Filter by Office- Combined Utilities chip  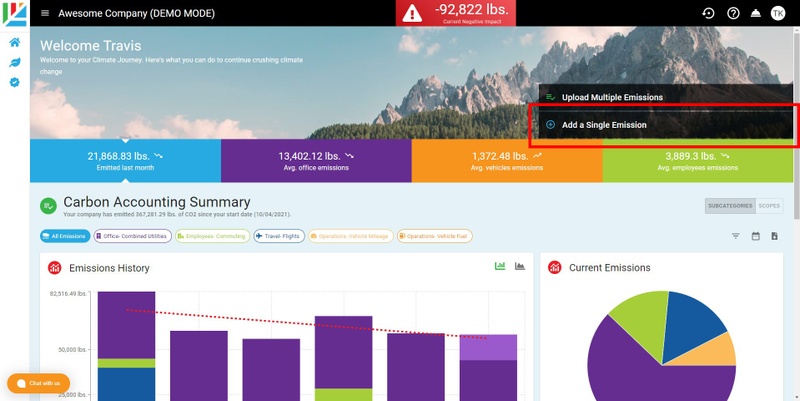133,236
